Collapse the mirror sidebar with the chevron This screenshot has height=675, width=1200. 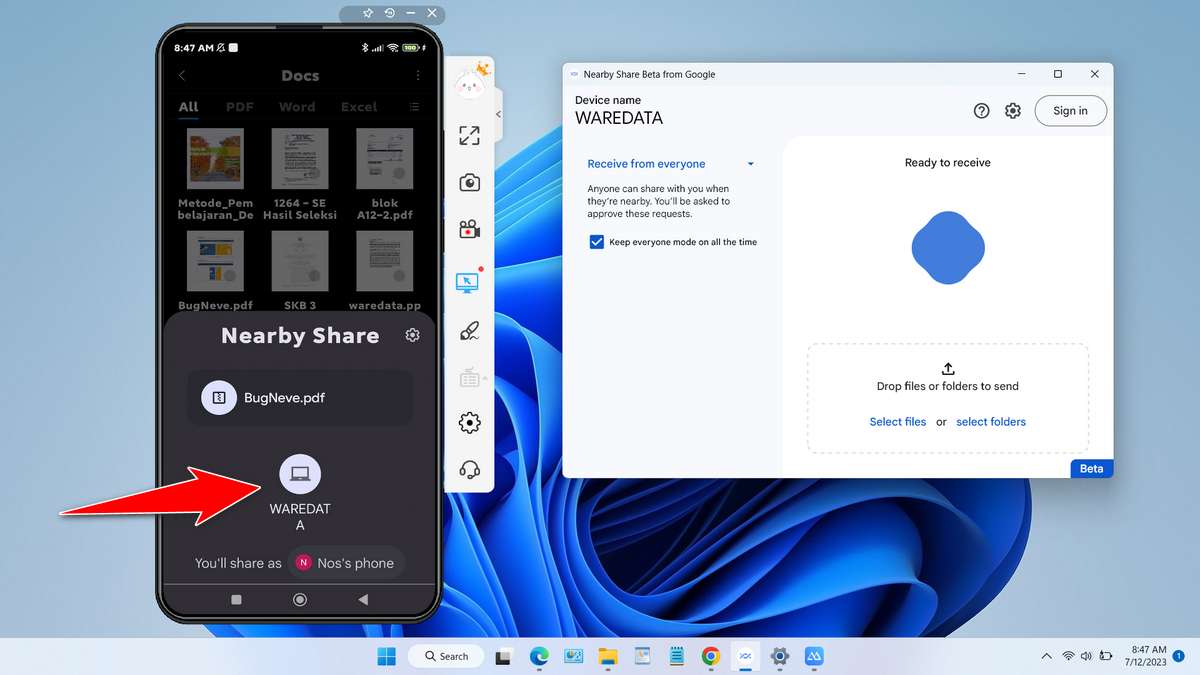pos(498,114)
